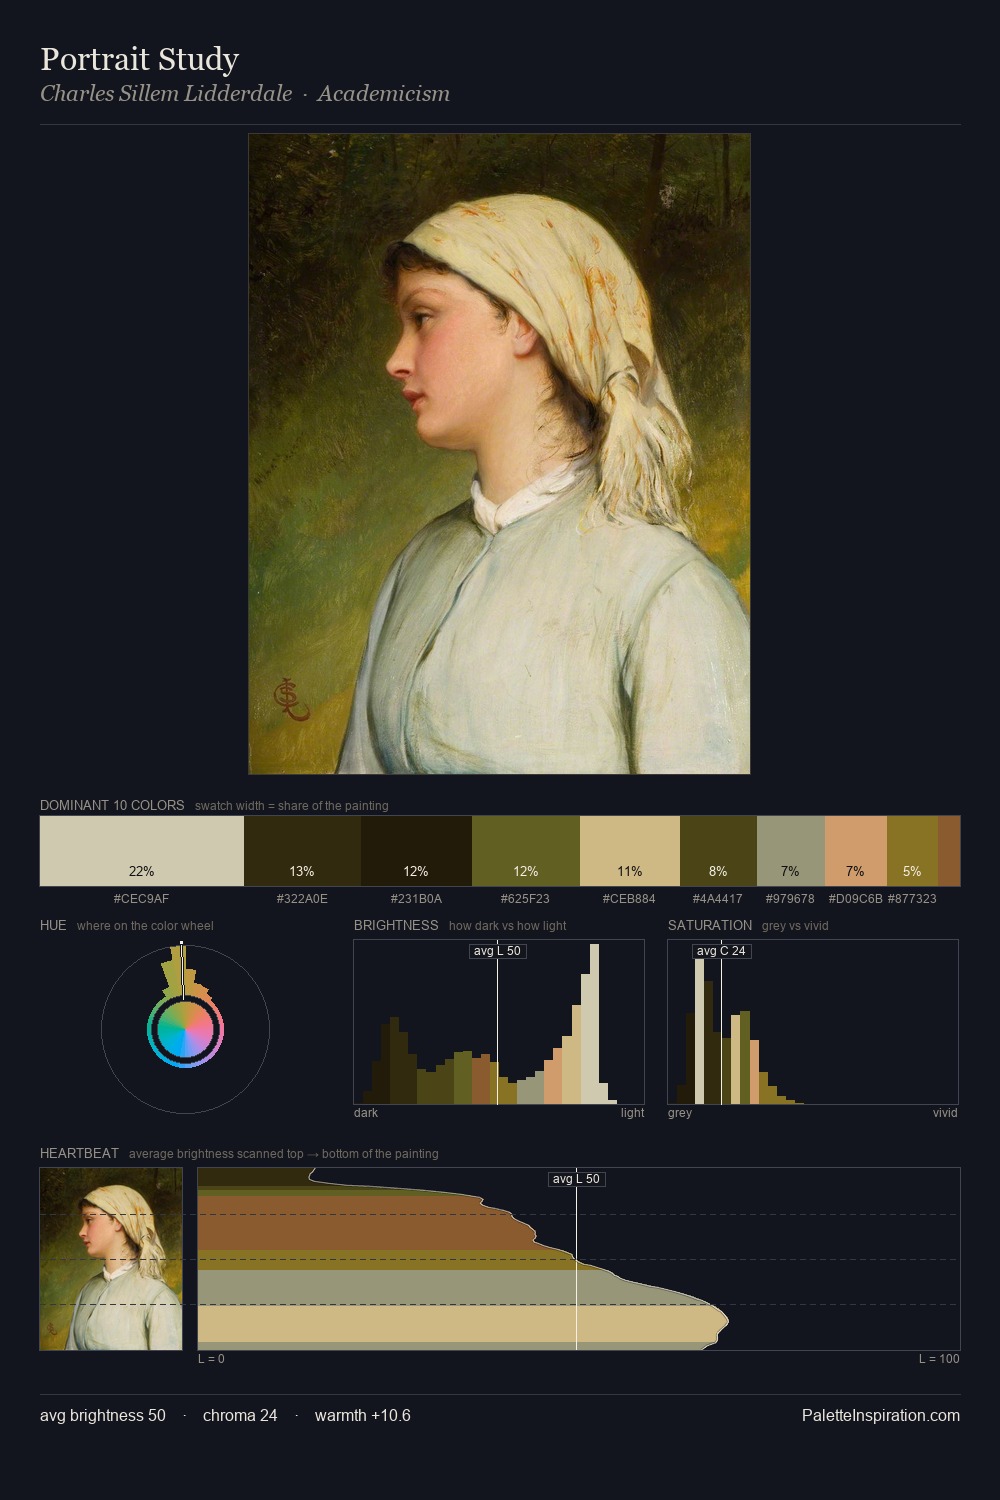Click the #CEC9AF pale beige swatch
Screen dimensions: 1000x1500
pos(142,851)
